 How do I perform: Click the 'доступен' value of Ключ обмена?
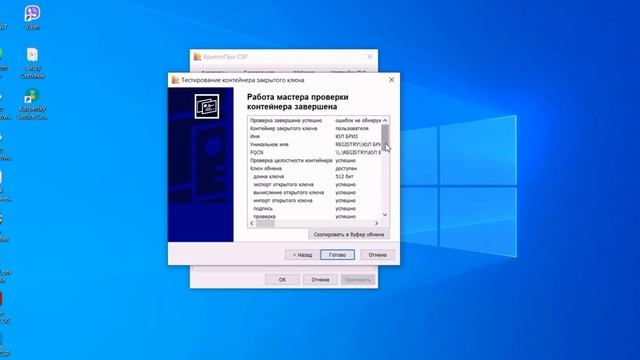[346, 168]
